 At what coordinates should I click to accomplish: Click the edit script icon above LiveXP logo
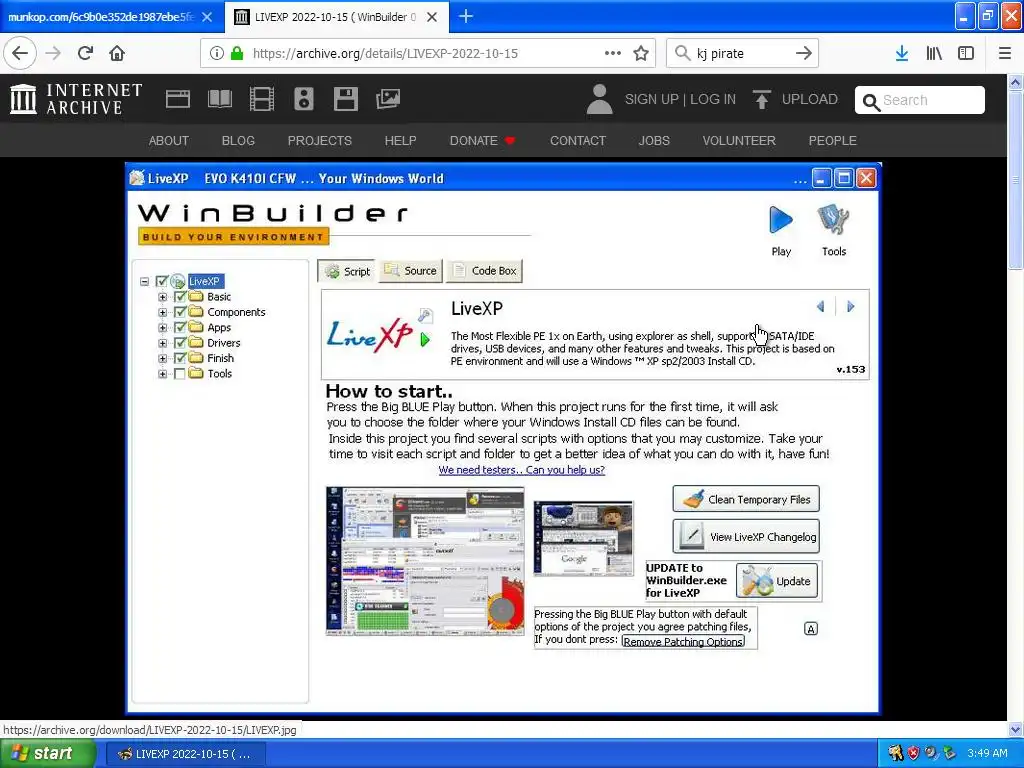click(426, 315)
